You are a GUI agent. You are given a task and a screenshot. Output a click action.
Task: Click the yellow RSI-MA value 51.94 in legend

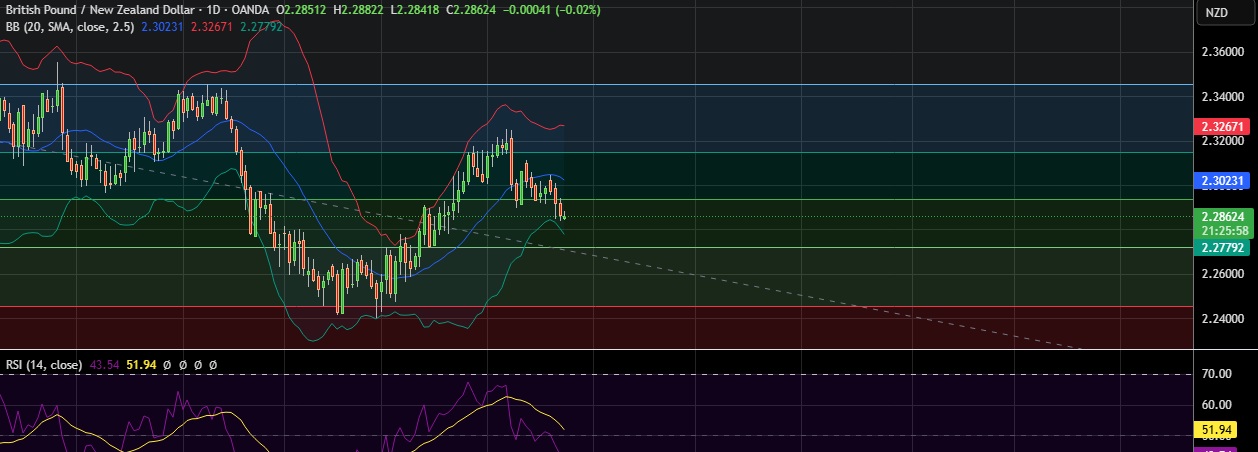coord(142,365)
